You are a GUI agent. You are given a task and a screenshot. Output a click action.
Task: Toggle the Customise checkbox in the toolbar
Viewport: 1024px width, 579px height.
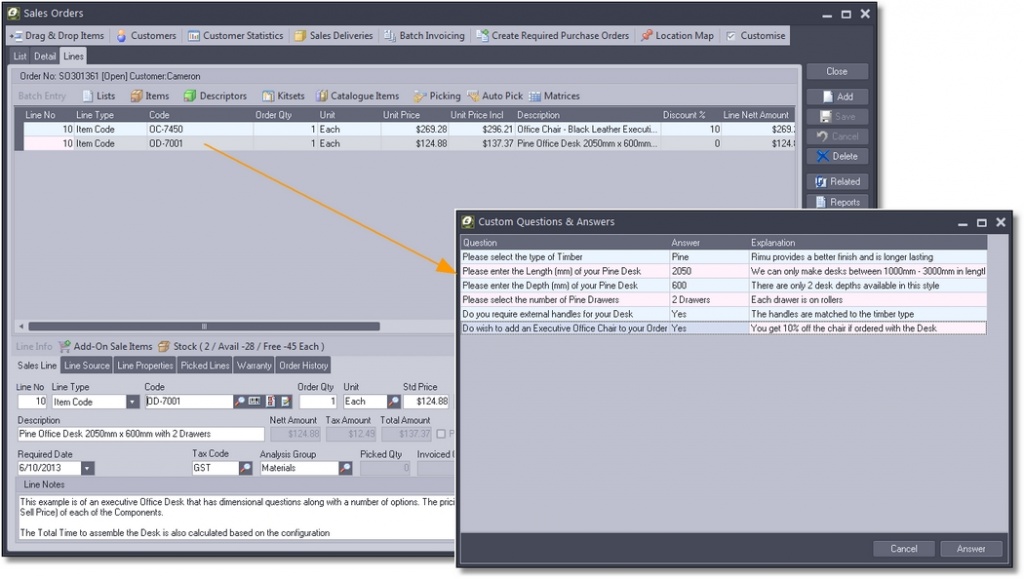tap(731, 36)
